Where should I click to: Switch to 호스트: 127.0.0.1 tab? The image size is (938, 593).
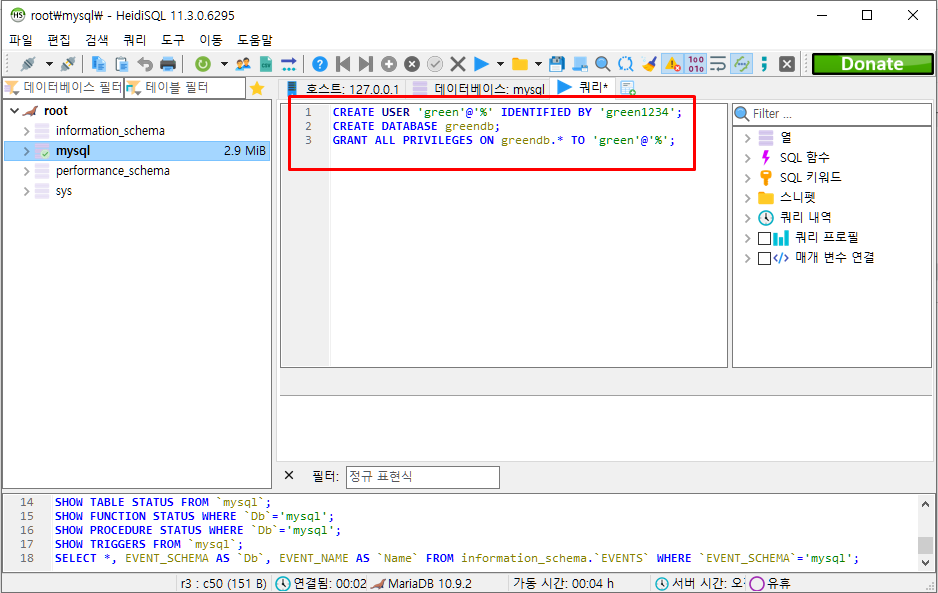pos(343,89)
